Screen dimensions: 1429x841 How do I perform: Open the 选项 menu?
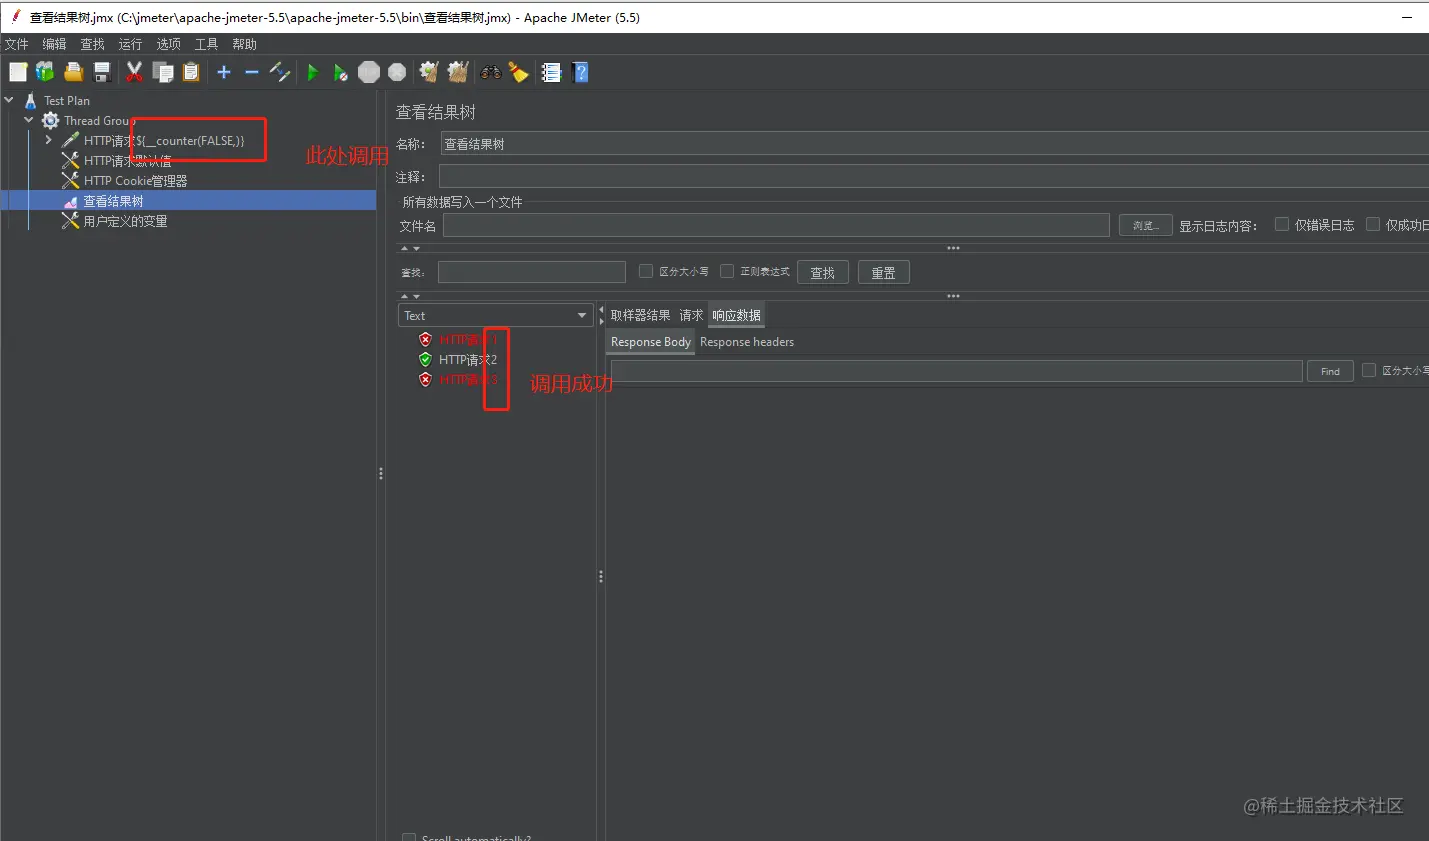(x=168, y=44)
